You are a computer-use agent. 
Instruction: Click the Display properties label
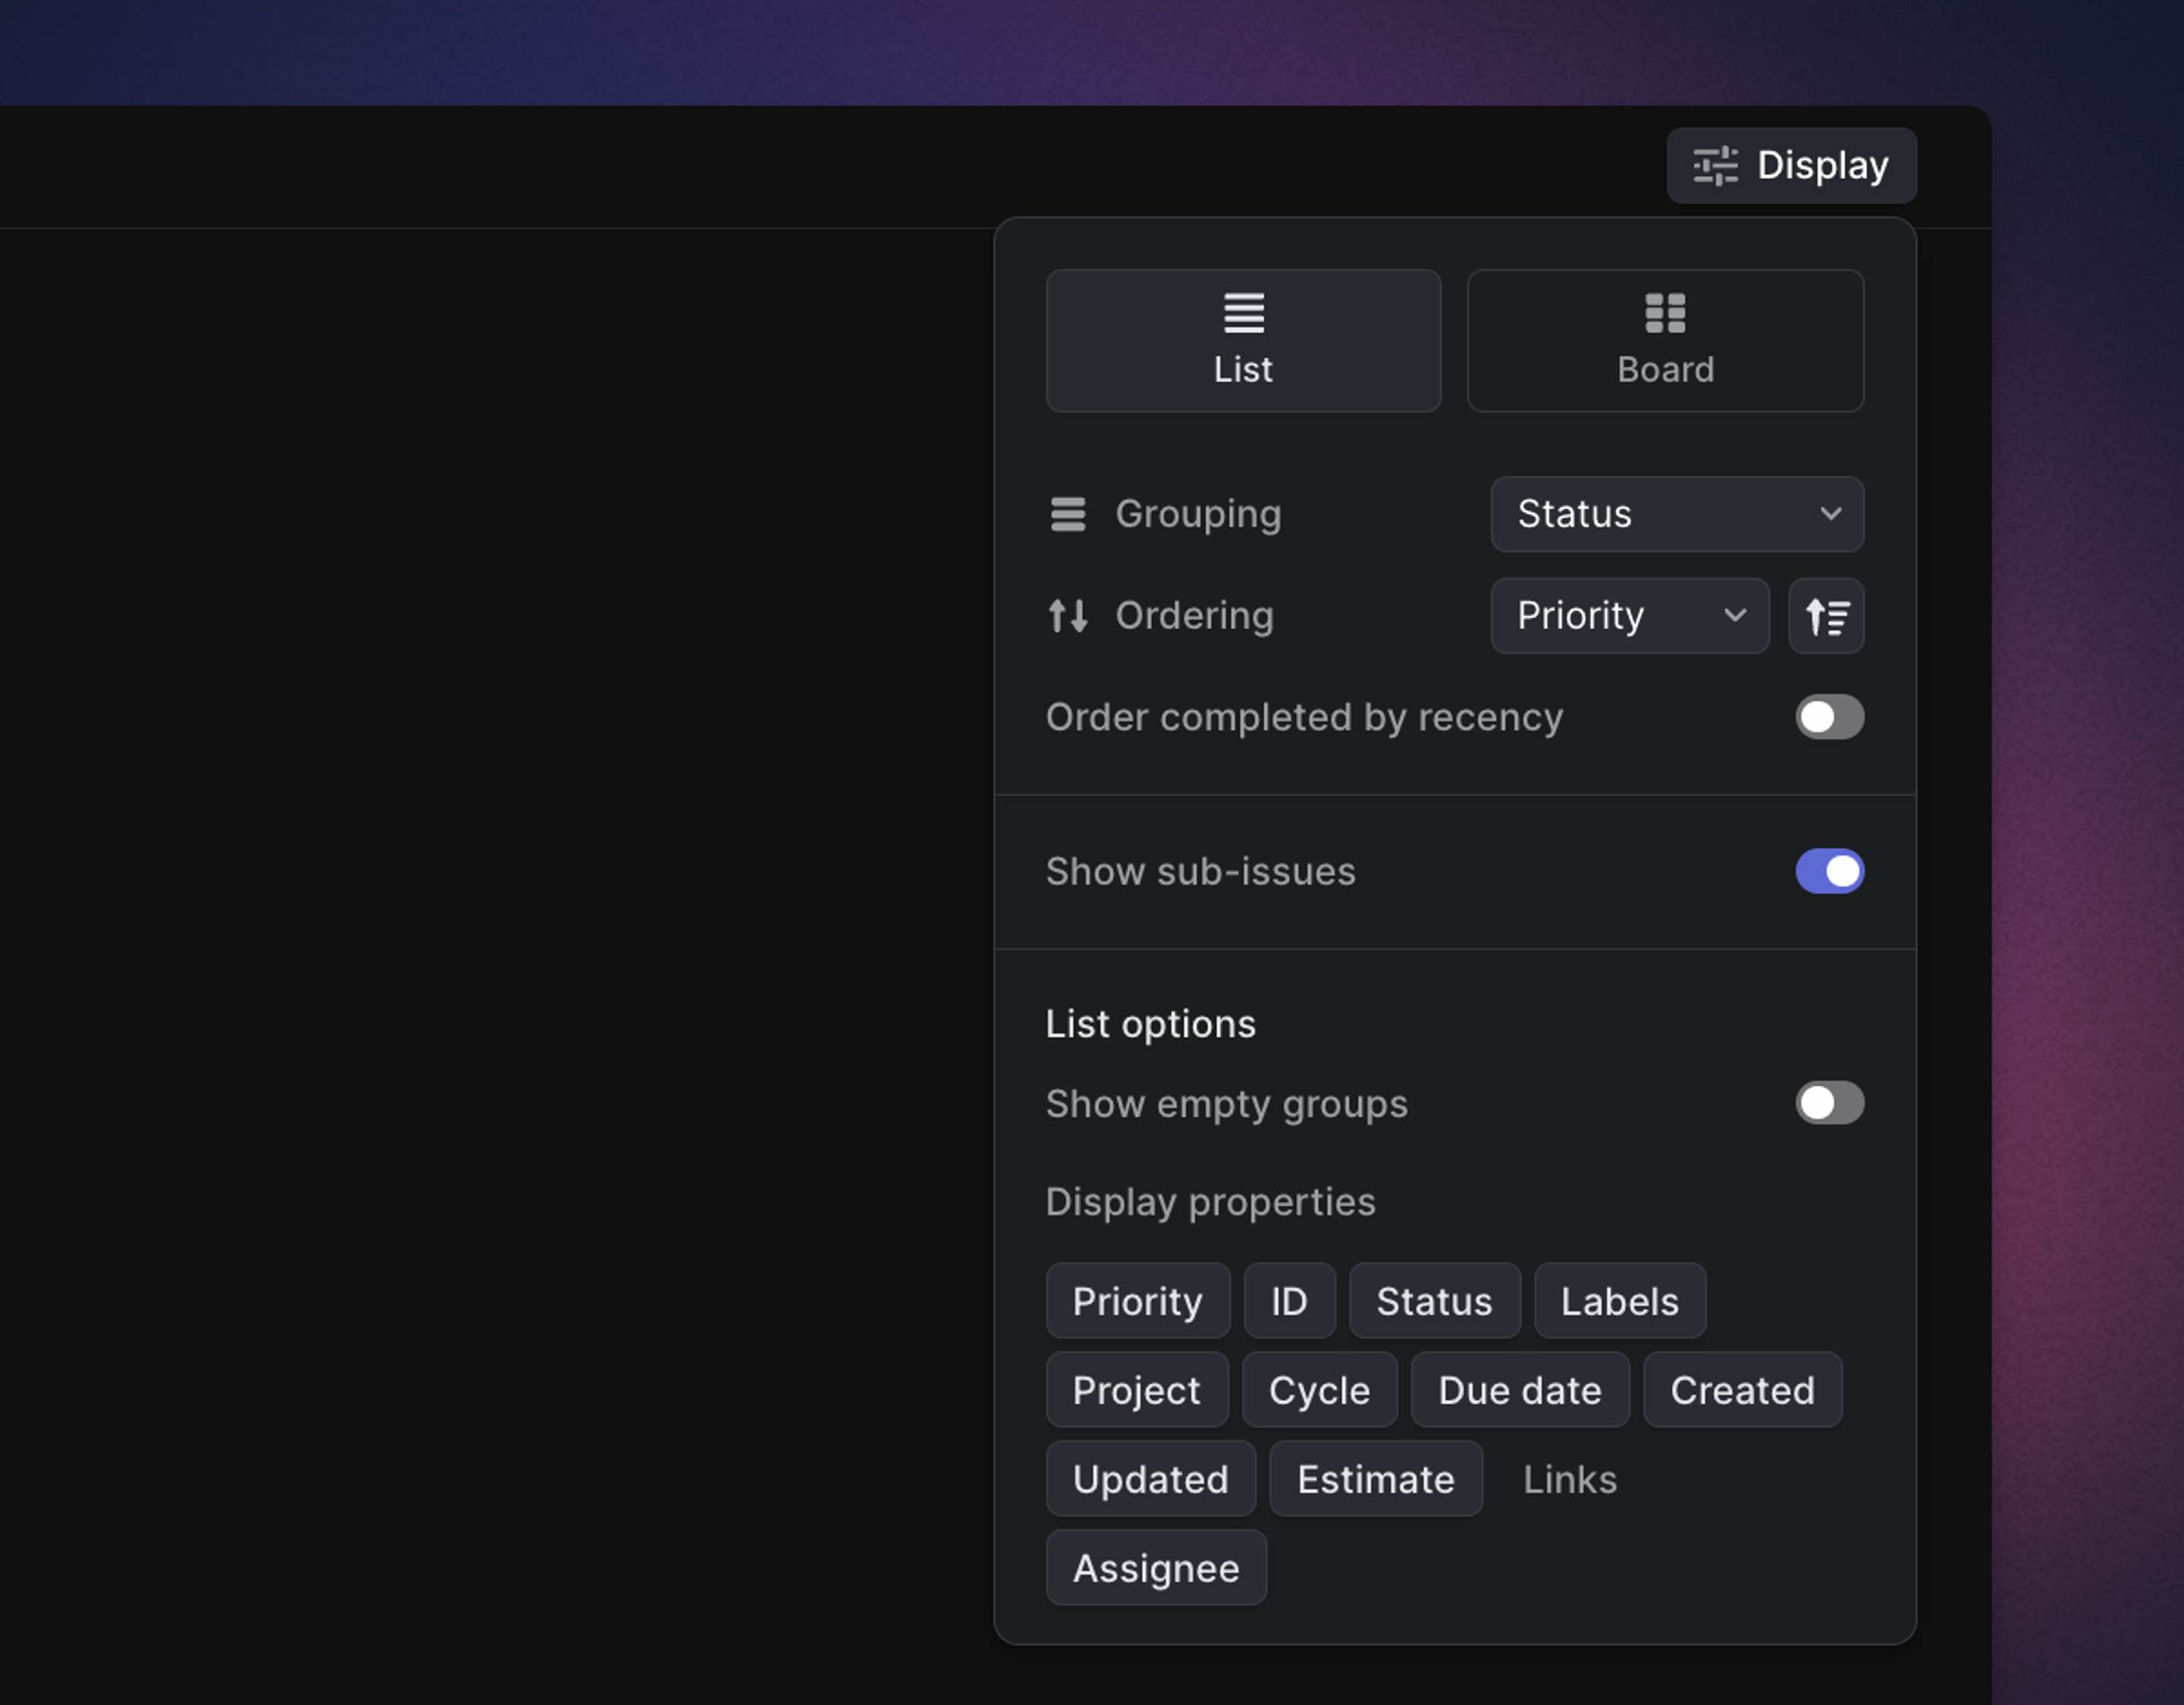point(1210,1202)
